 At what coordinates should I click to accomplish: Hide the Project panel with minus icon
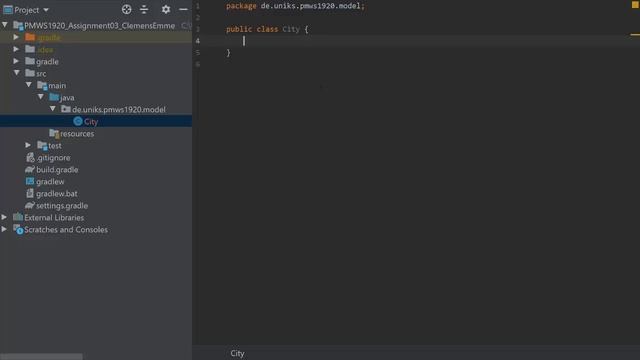183,9
